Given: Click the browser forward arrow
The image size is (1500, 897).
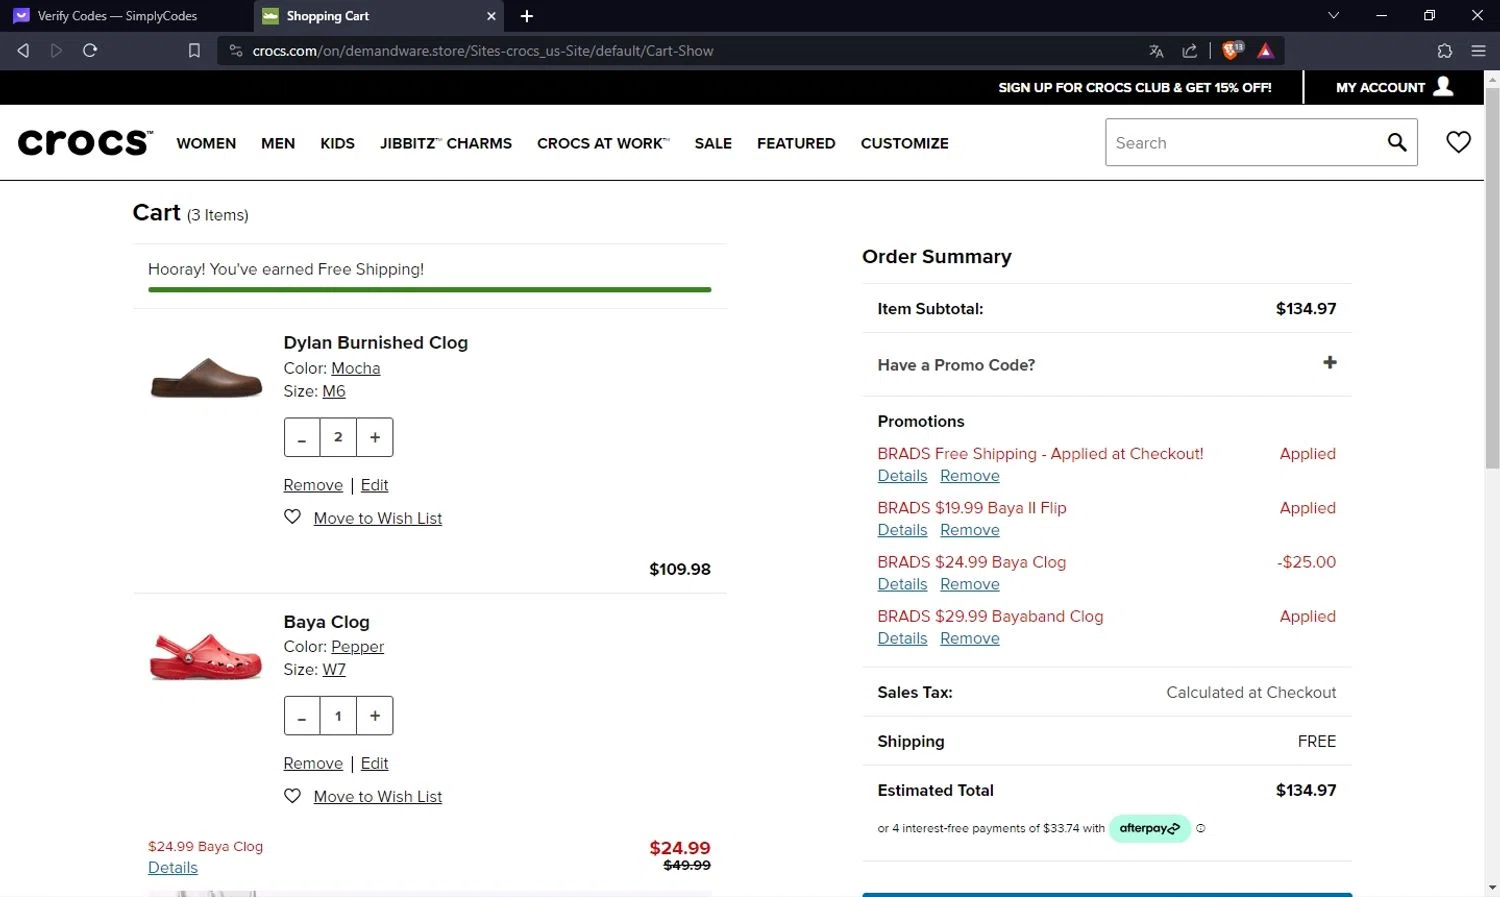Looking at the screenshot, I should (56, 50).
